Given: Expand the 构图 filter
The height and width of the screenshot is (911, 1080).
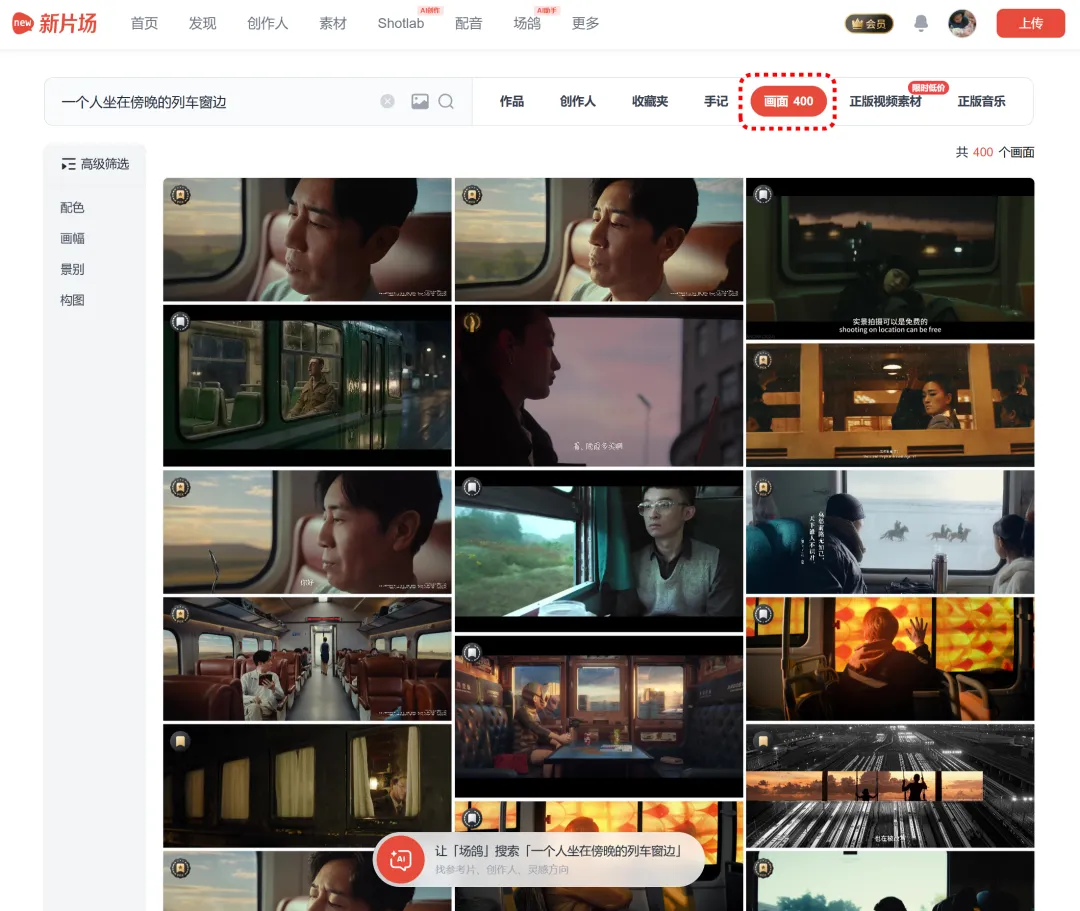Looking at the screenshot, I should 72,300.
